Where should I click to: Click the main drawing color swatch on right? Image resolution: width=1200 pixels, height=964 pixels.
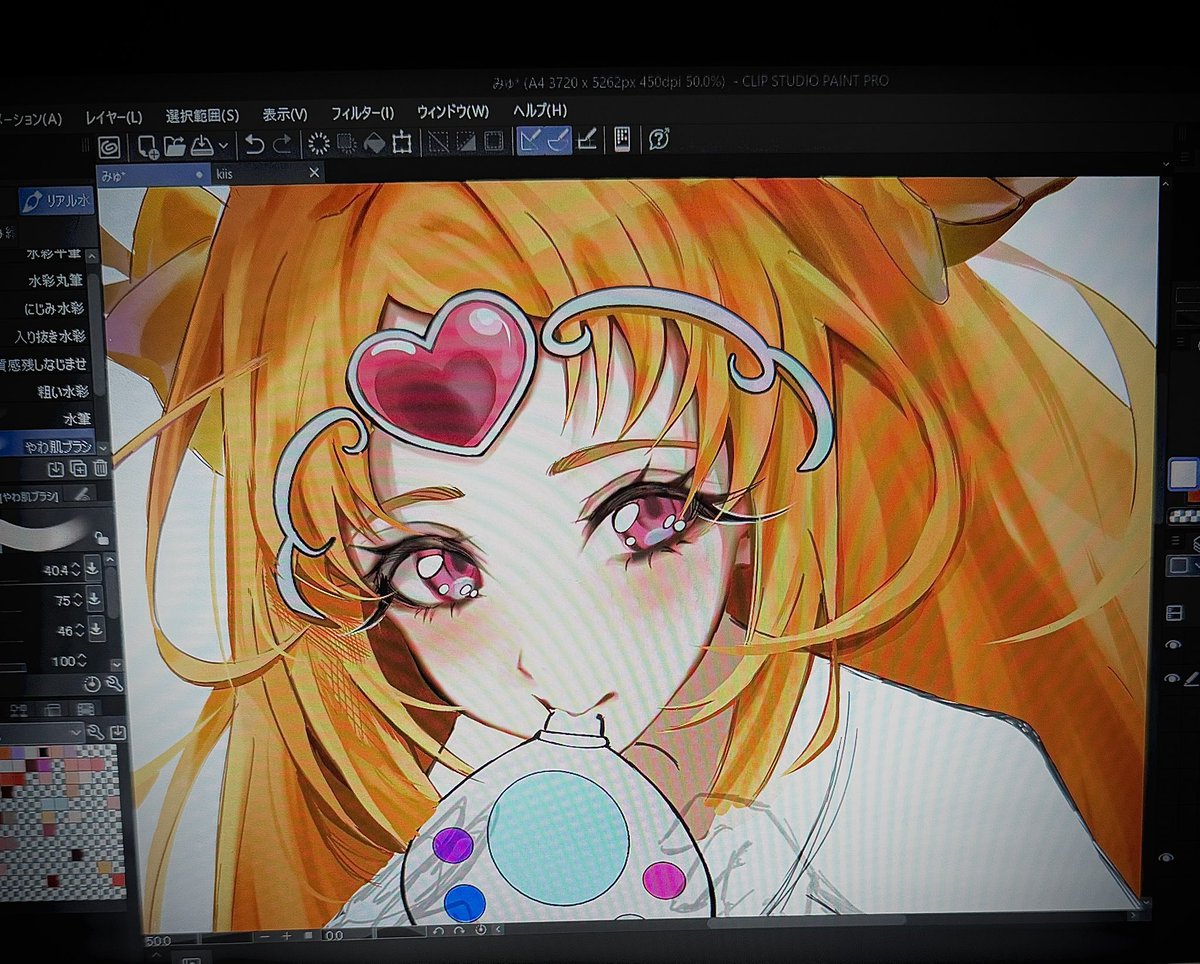tap(1182, 473)
